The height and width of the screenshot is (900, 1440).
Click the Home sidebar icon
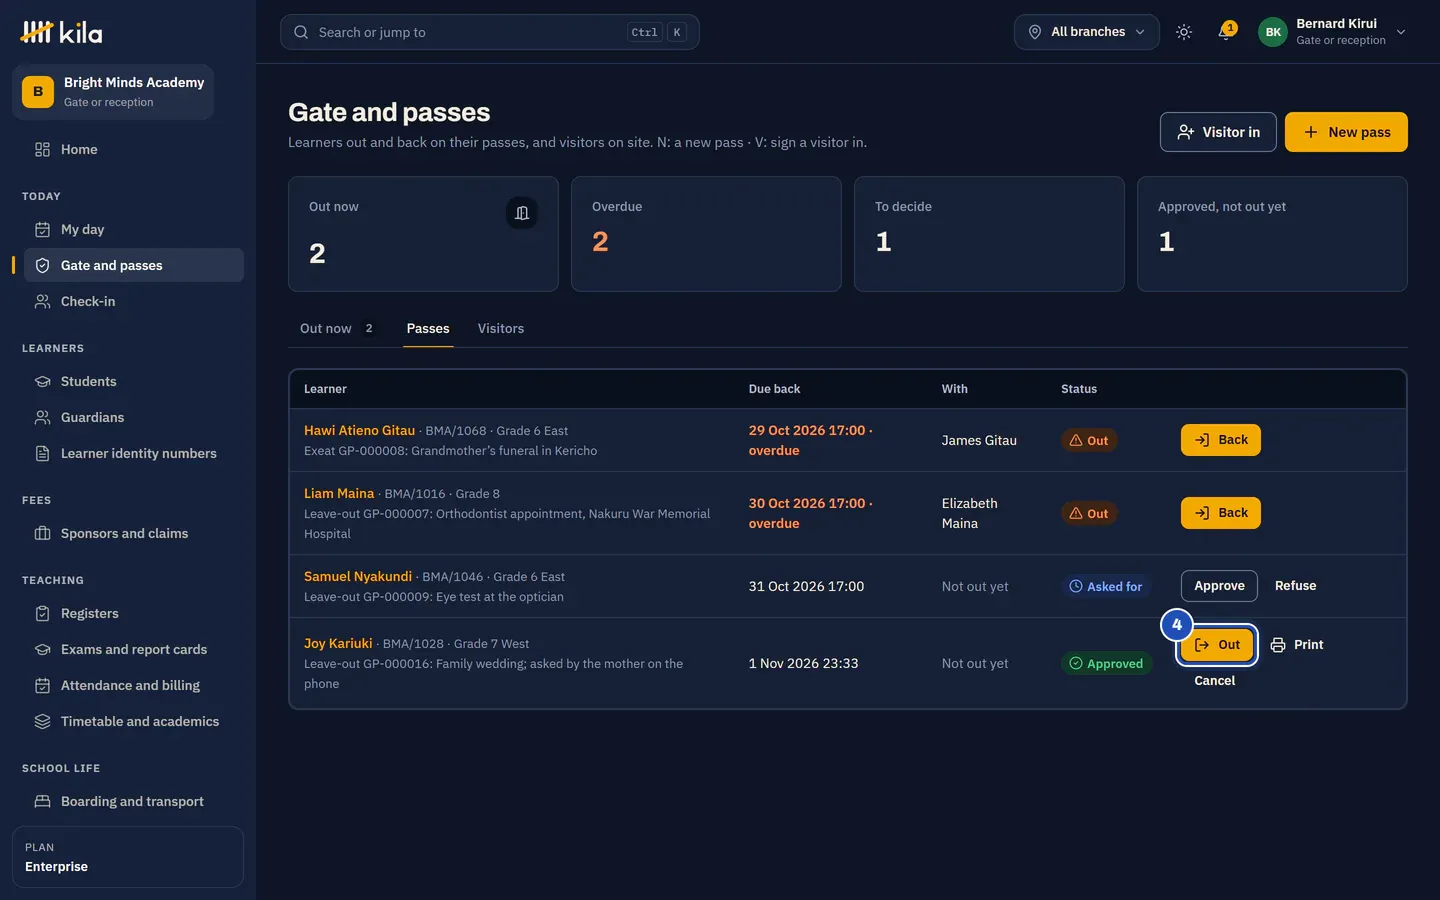pyautogui.click(x=42, y=149)
